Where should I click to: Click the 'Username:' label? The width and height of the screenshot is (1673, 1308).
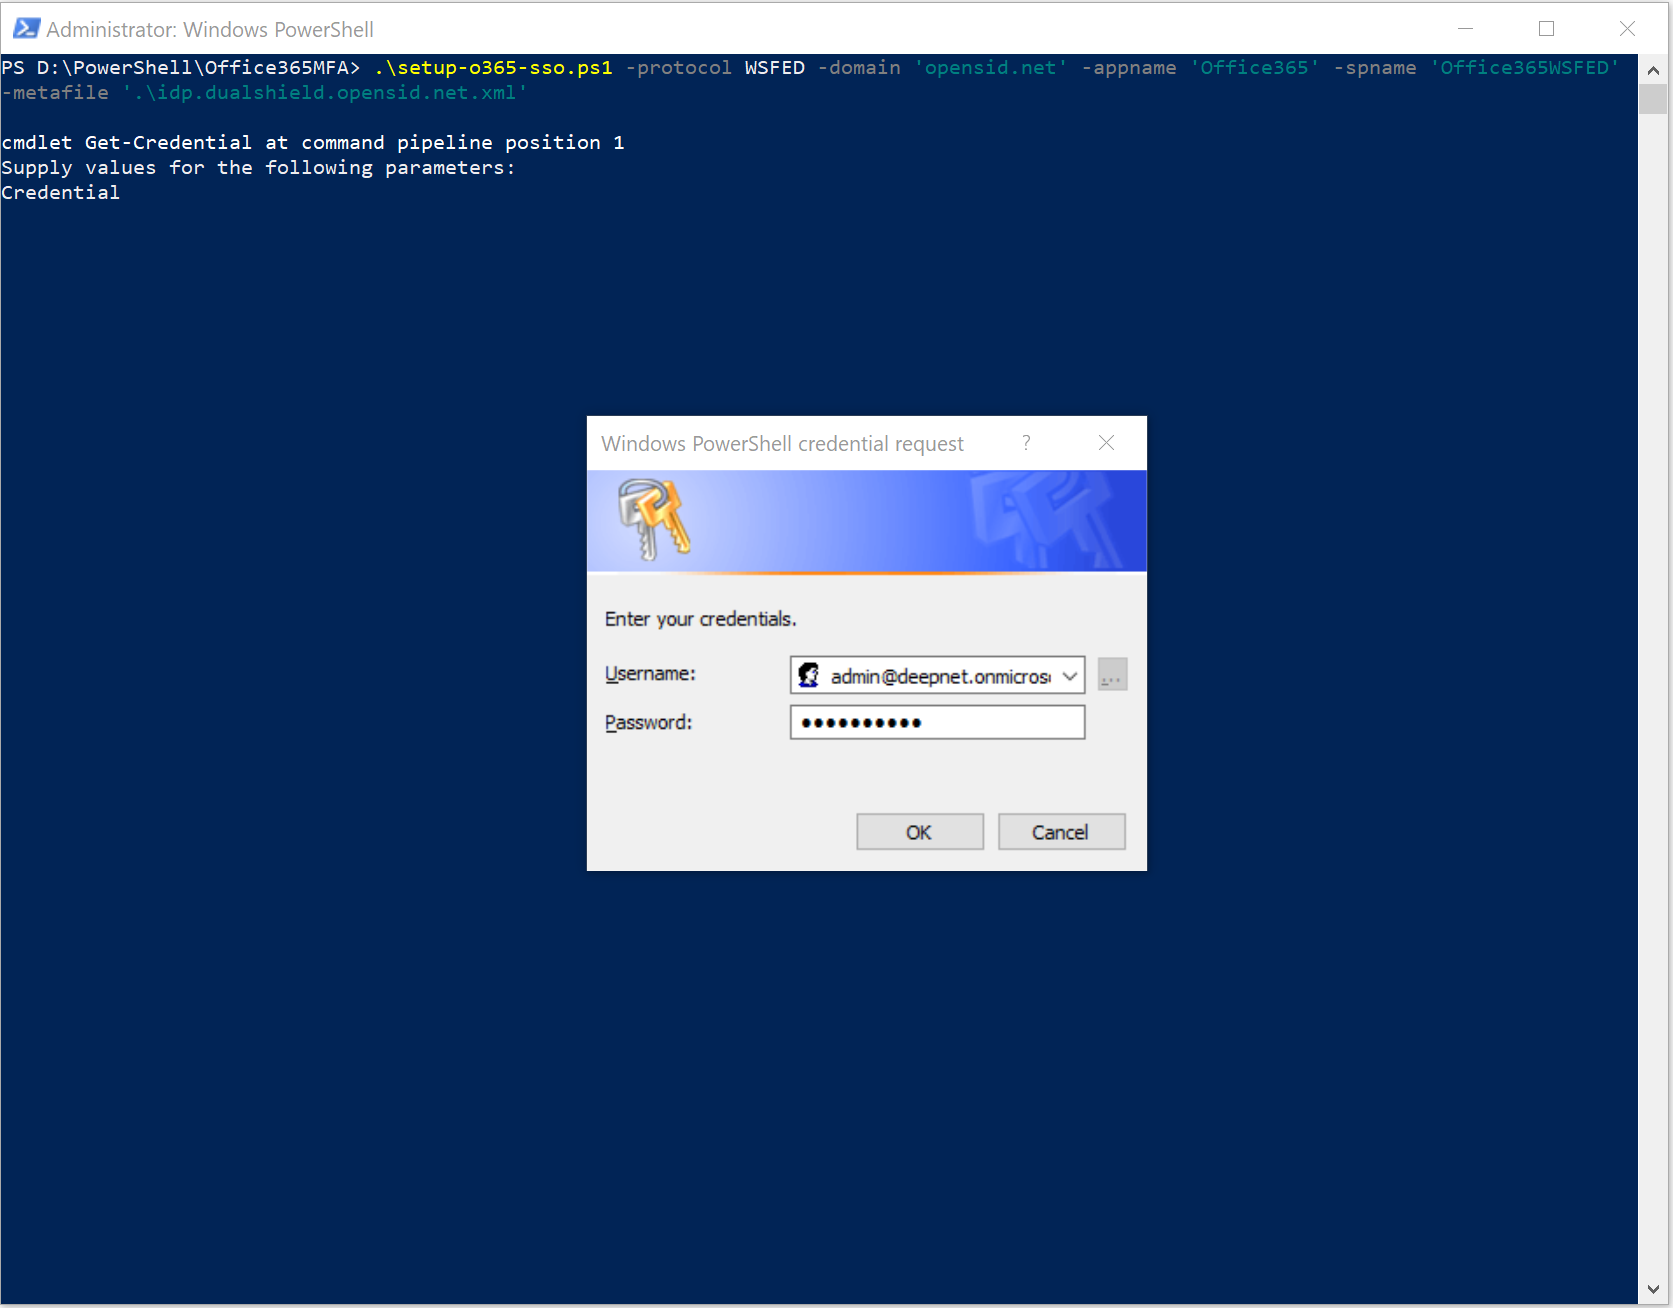[650, 674]
